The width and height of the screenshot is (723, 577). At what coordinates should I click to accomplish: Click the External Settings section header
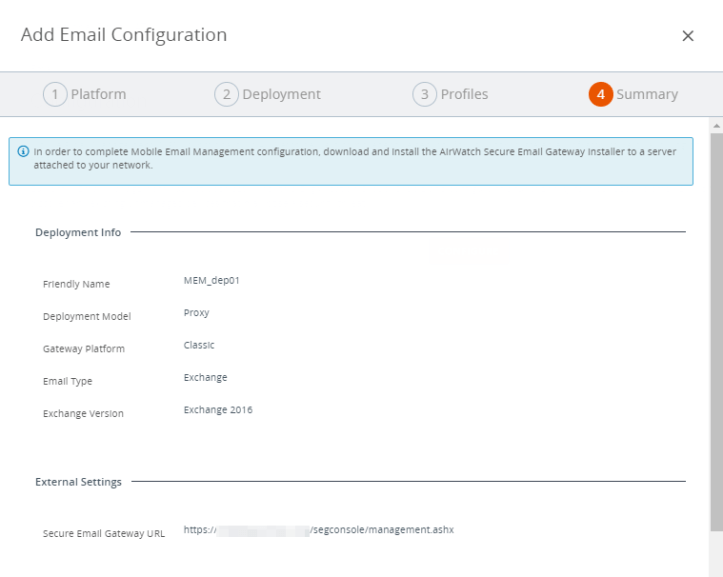coord(78,482)
